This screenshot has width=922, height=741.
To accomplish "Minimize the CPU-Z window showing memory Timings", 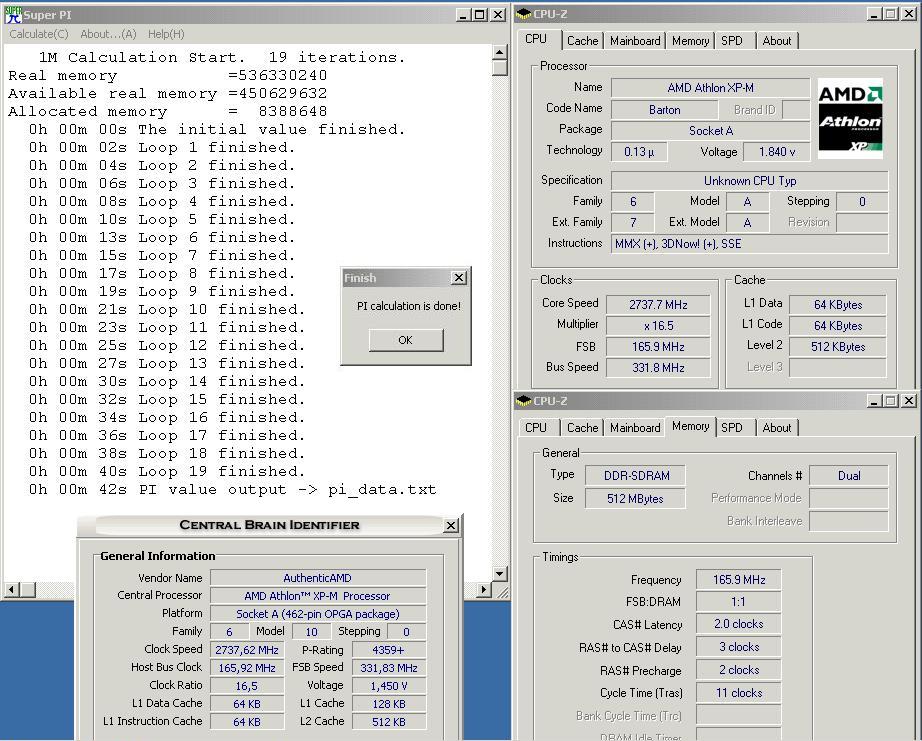I will [x=874, y=400].
